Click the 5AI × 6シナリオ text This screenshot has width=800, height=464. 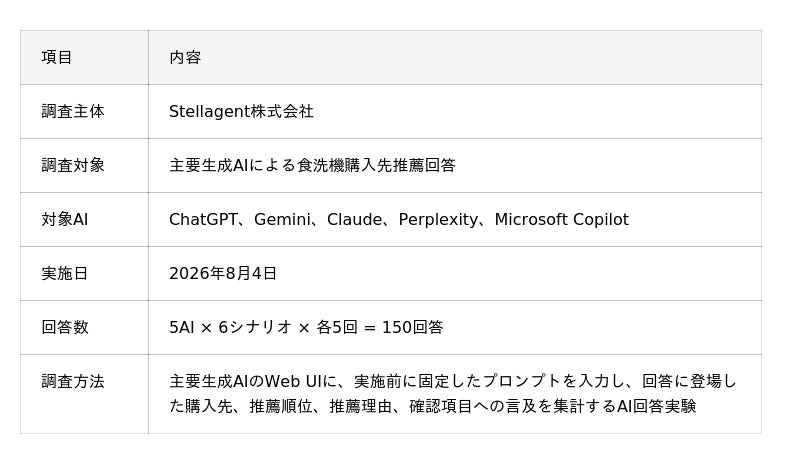click(231, 327)
